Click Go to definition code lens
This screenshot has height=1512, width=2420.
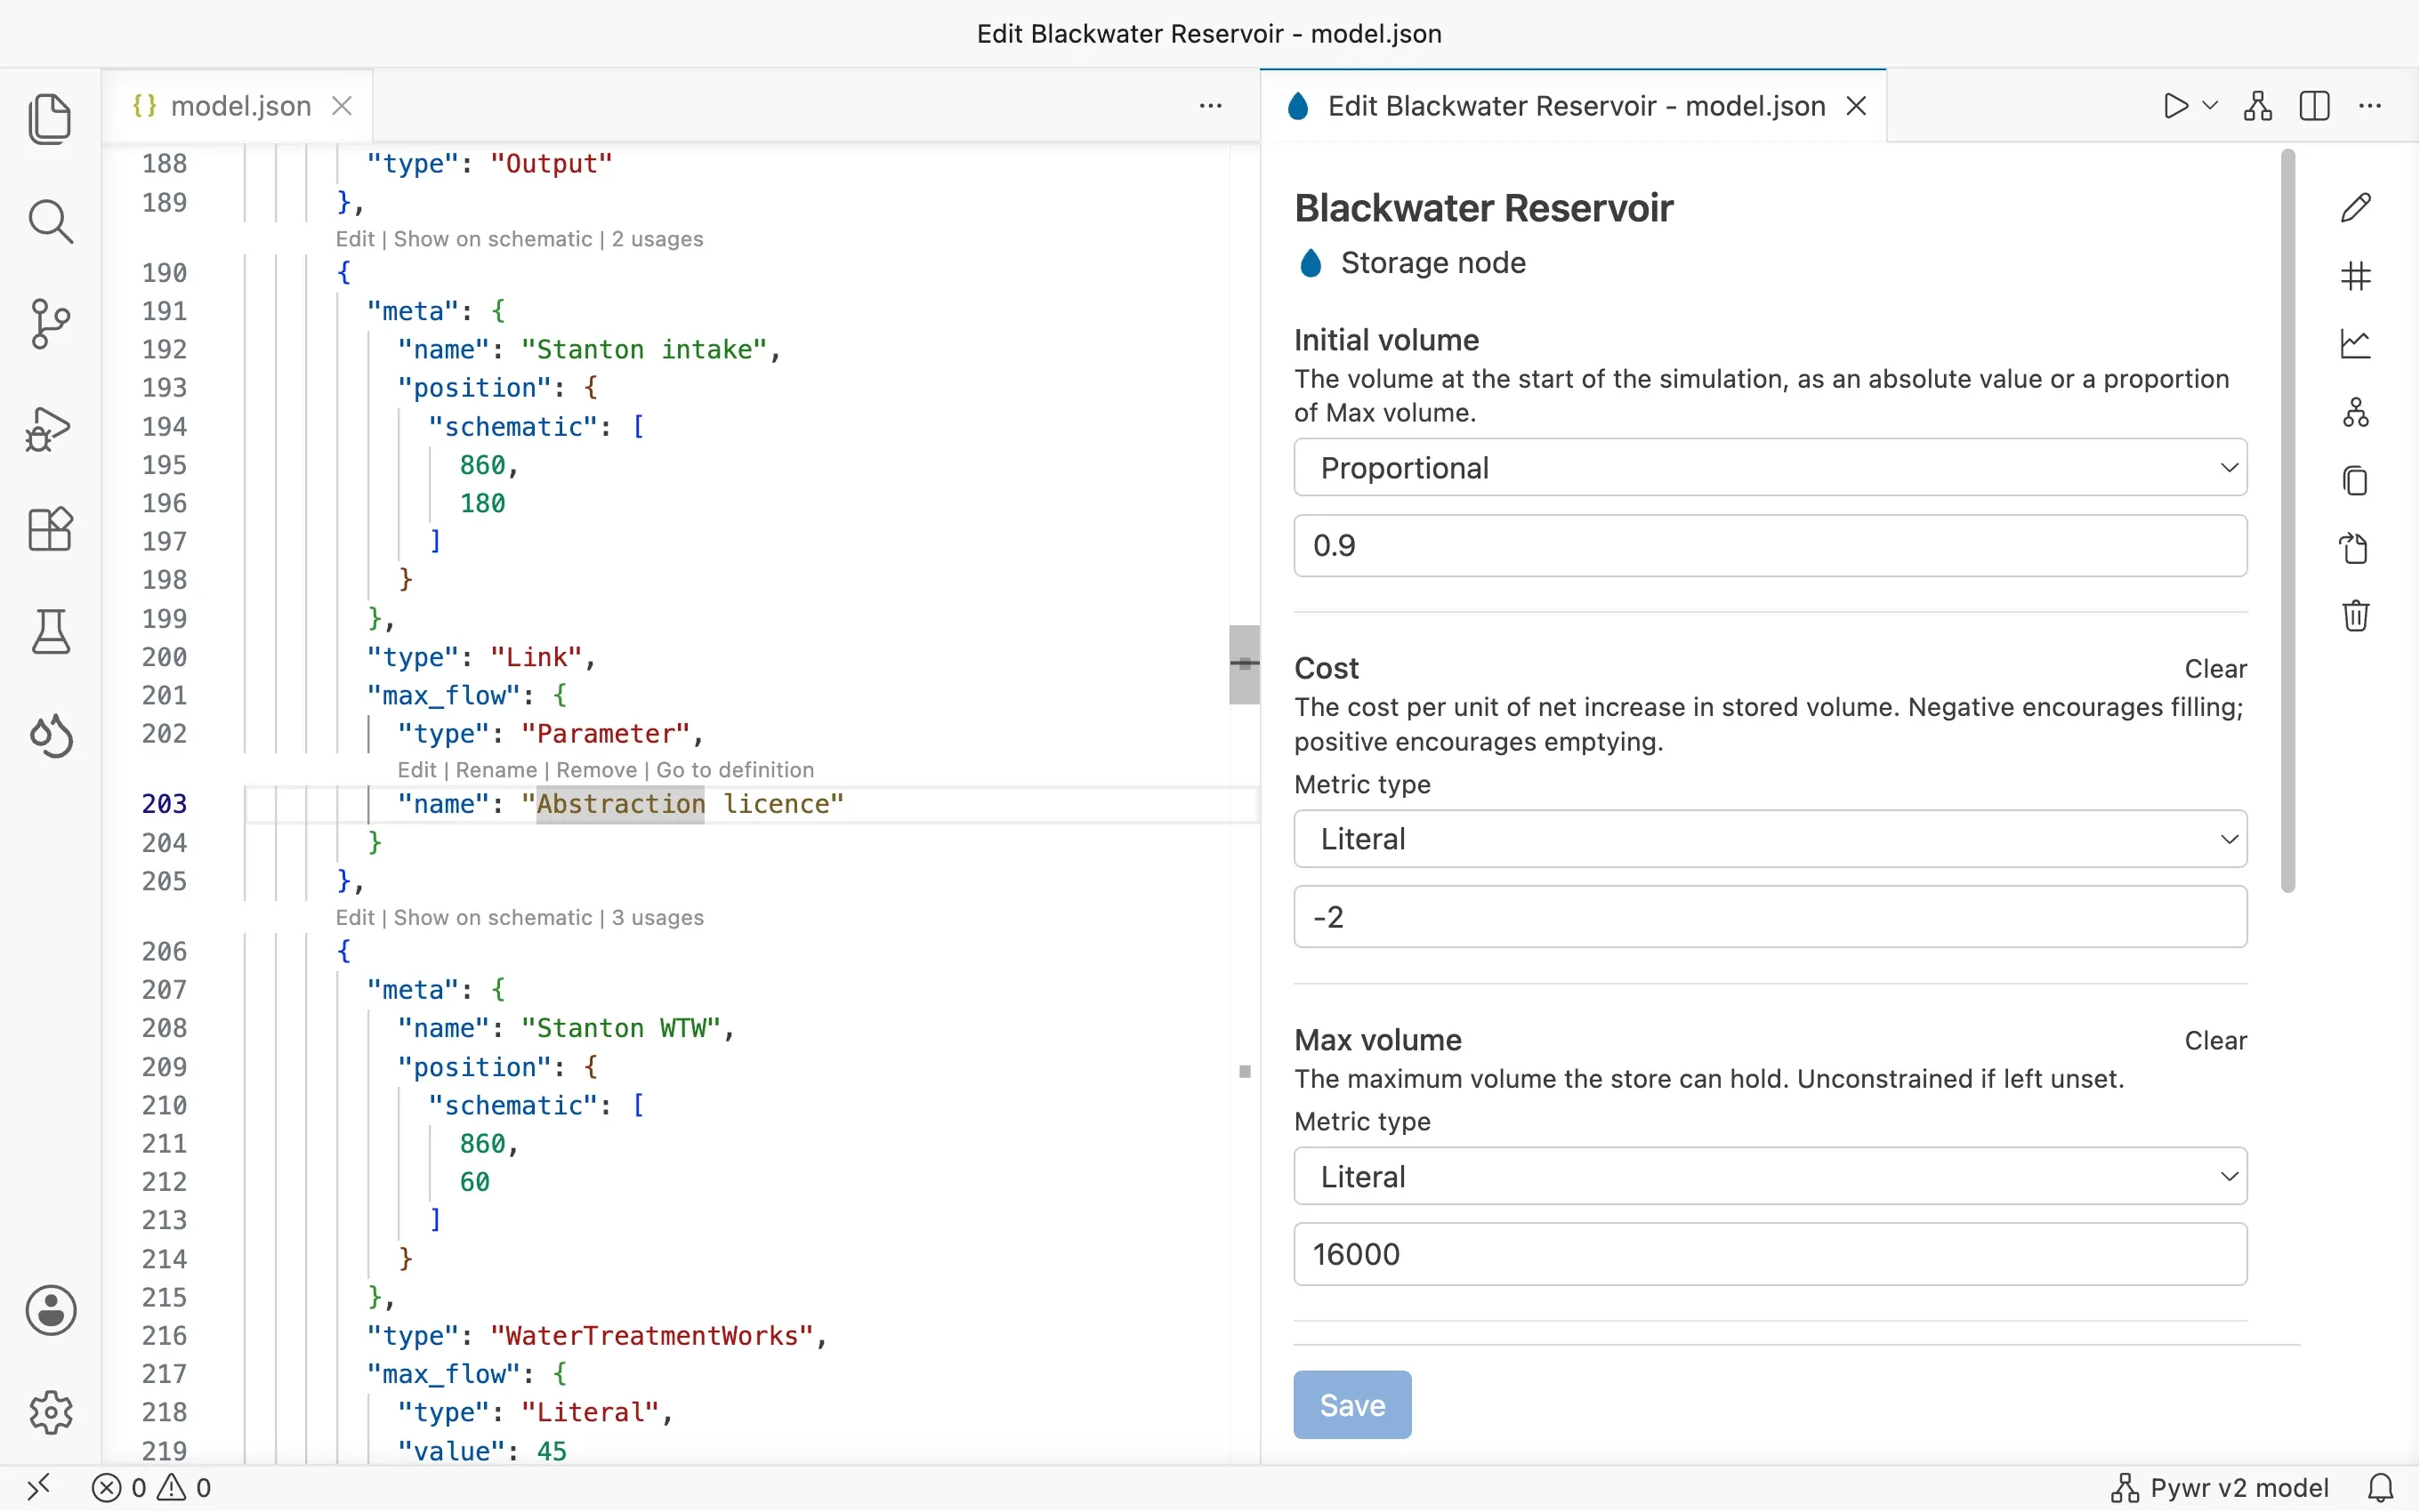tap(735, 770)
